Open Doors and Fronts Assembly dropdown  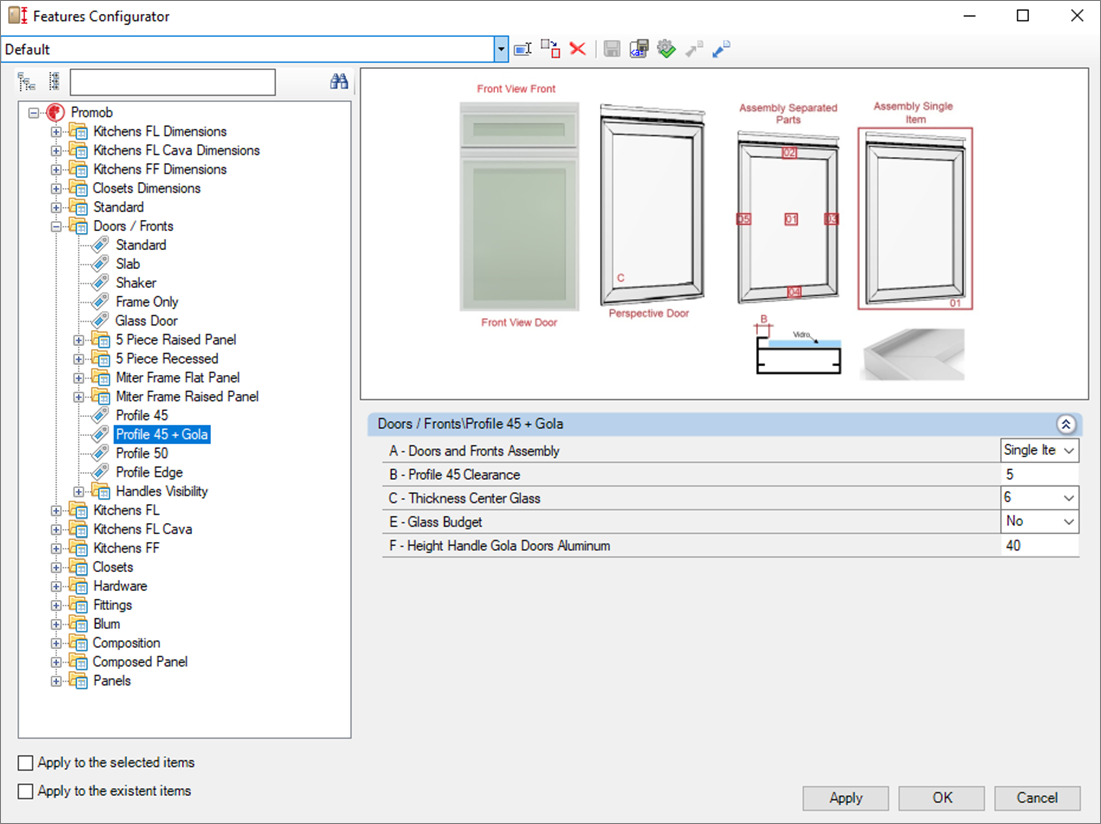[1069, 451]
